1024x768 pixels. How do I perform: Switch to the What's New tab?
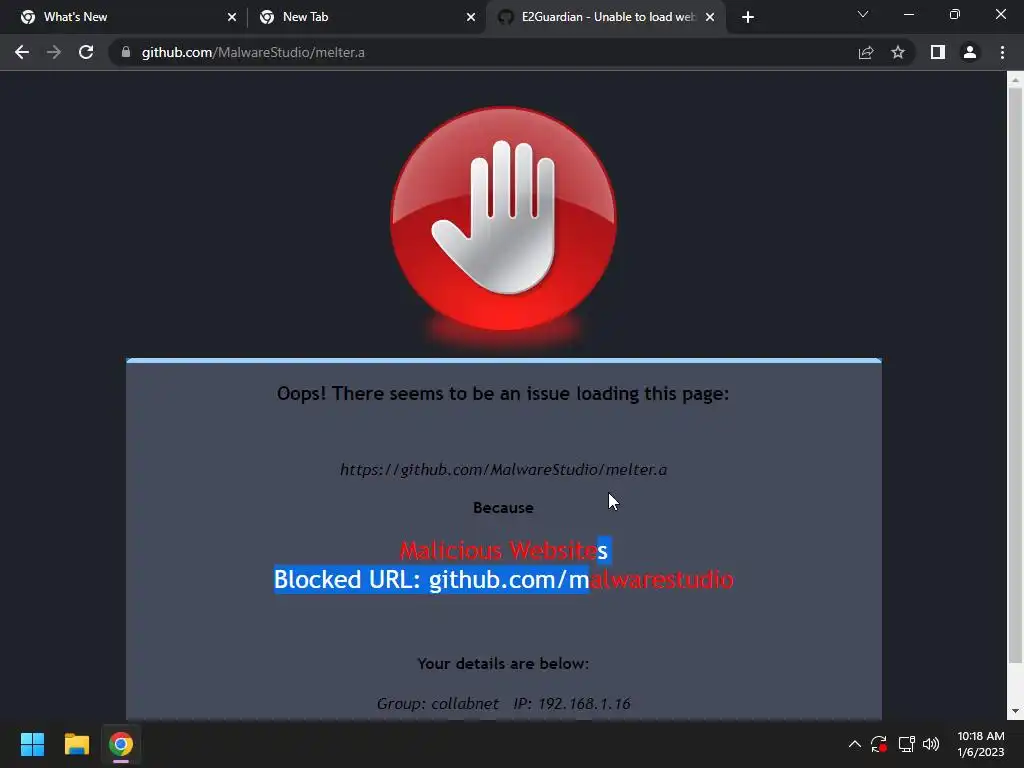(x=124, y=17)
